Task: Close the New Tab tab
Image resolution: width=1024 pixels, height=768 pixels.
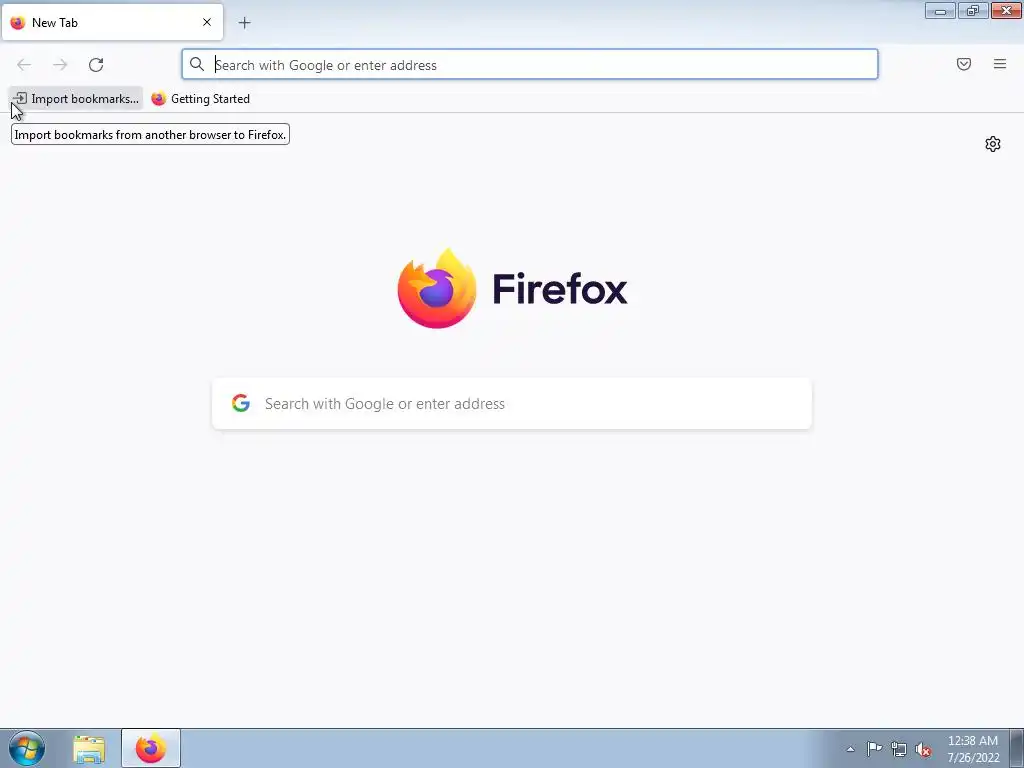Action: [x=206, y=22]
